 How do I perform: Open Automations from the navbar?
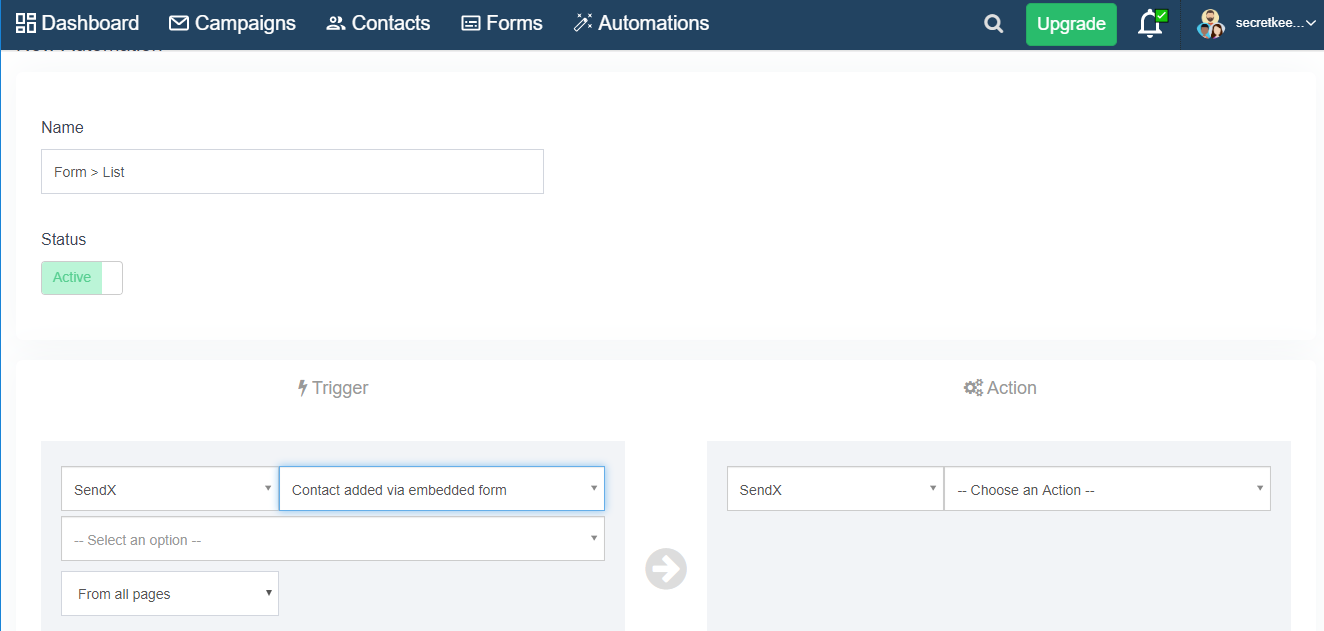[x=641, y=23]
